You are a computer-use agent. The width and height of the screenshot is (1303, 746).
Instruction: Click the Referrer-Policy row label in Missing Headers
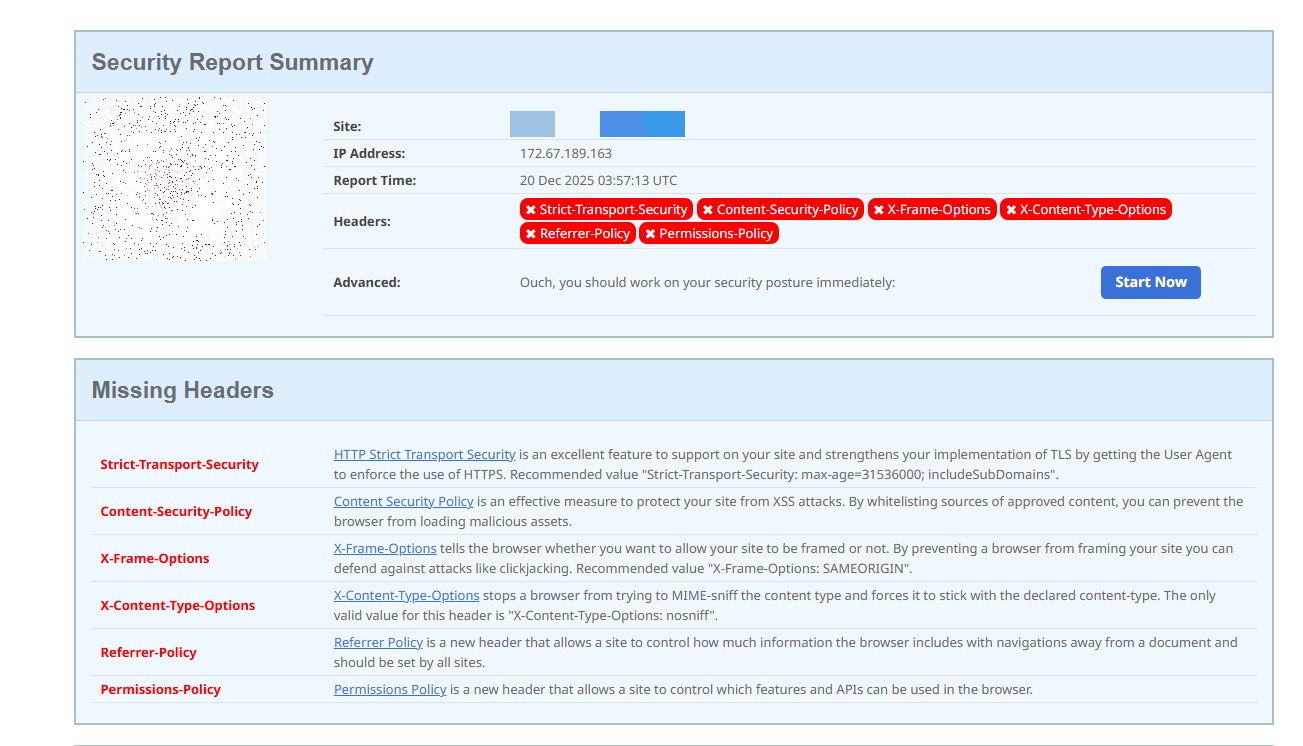click(148, 652)
